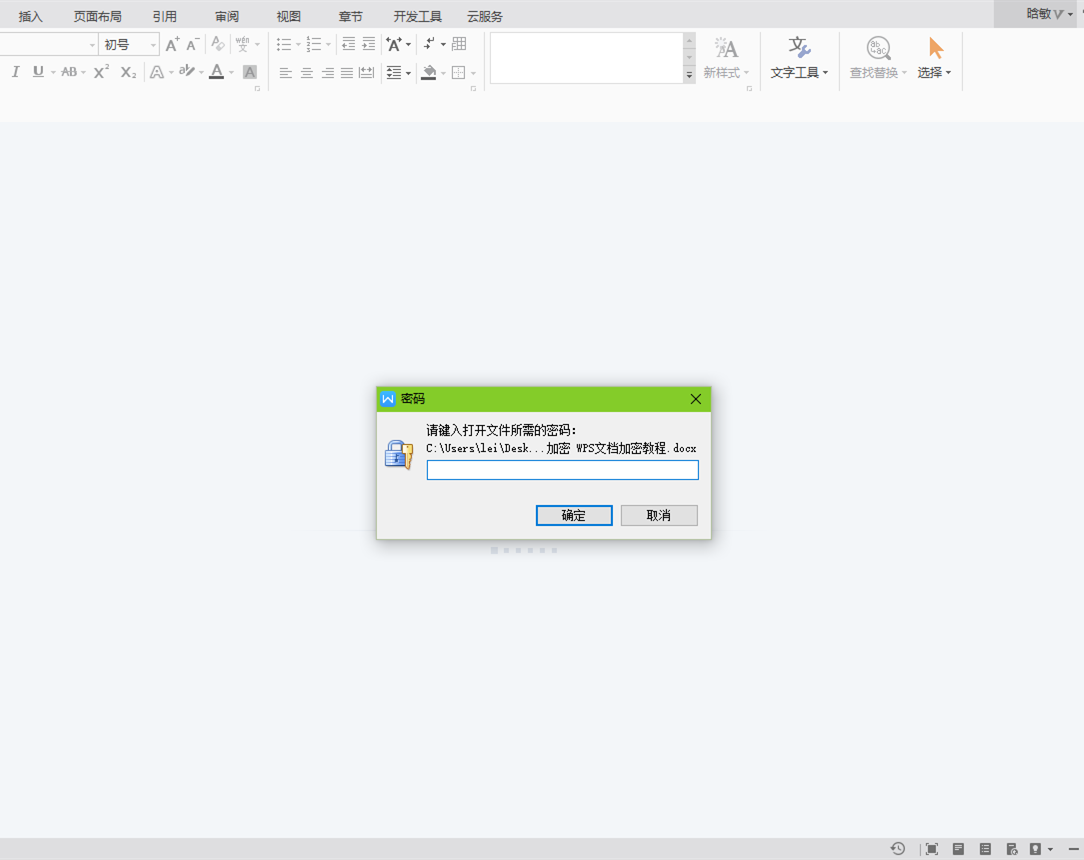
Task: Apply distributed alignment
Action: click(x=367, y=72)
